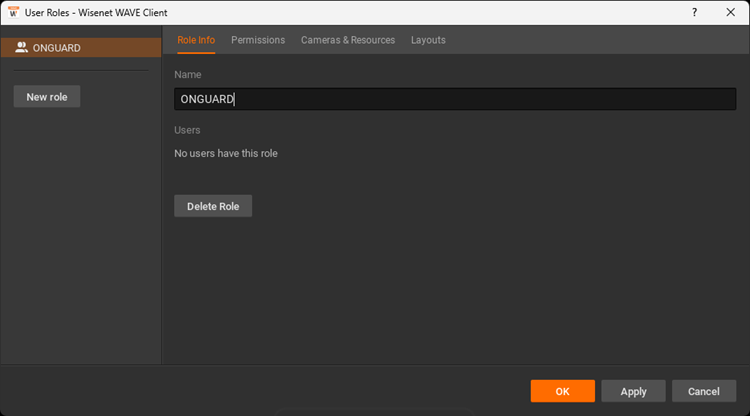Apply the role changes

[x=633, y=391]
